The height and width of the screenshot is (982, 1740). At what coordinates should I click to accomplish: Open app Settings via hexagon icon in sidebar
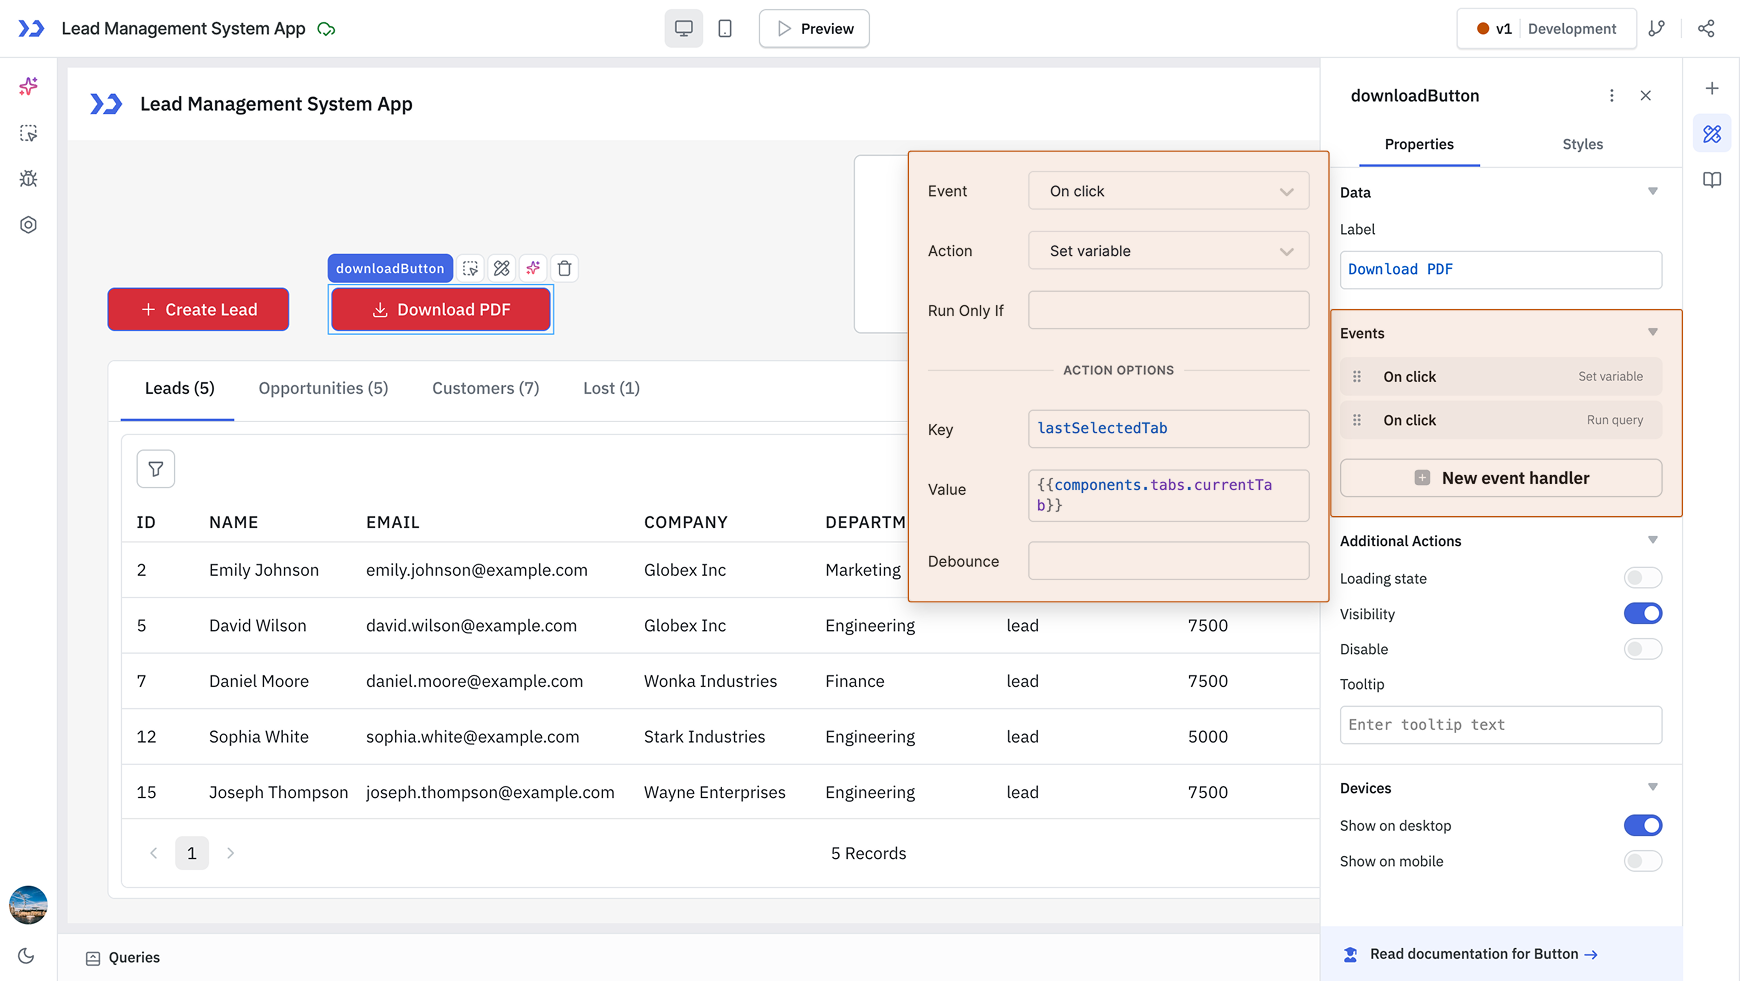click(x=28, y=224)
